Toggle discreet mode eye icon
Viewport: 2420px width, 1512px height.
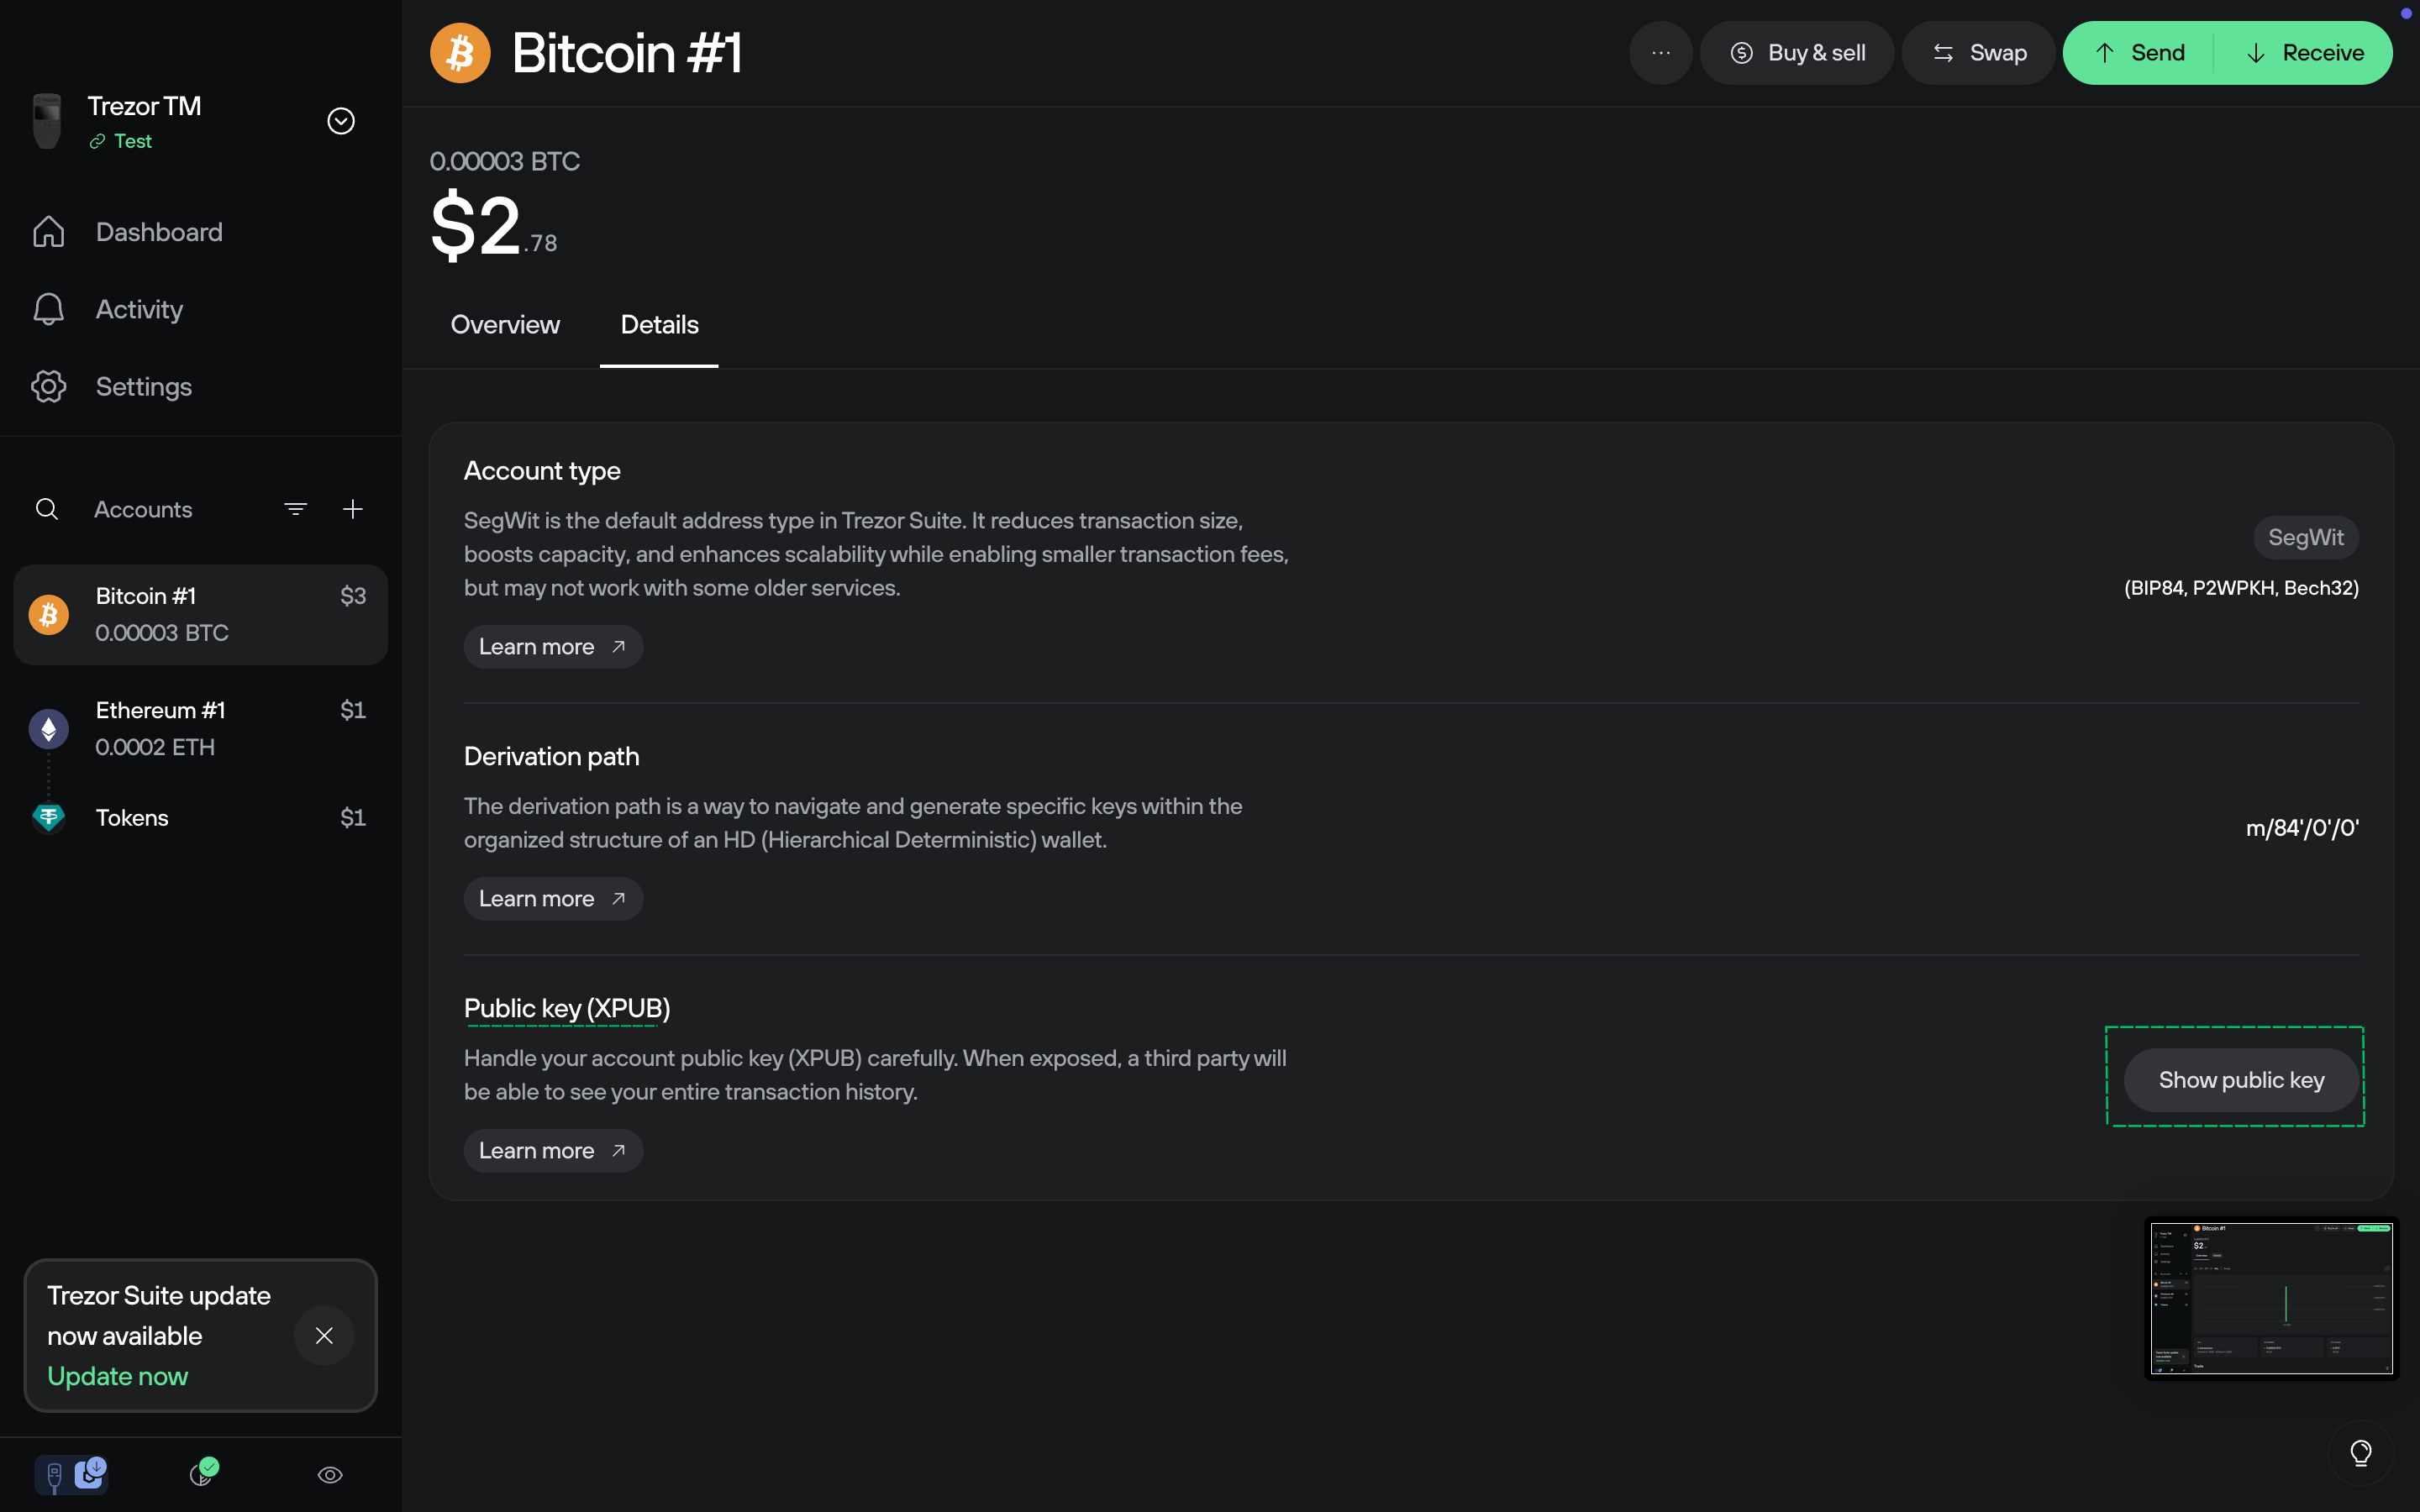click(x=330, y=1475)
